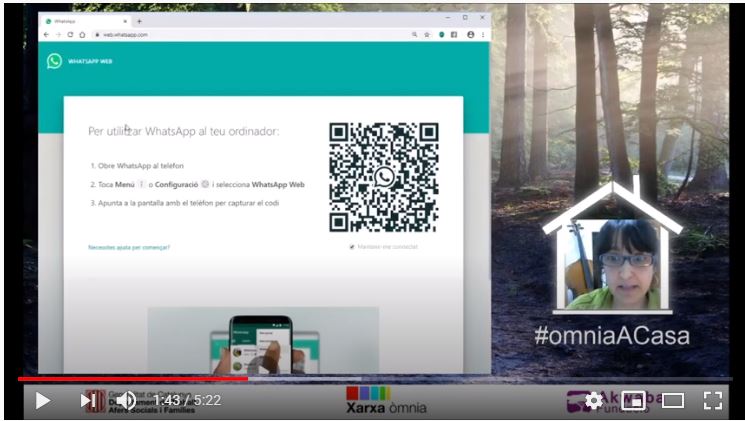This screenshot has height=421, width=745.
Task: Click the Xarxa Òmnia logo
Action: (386, 401)
